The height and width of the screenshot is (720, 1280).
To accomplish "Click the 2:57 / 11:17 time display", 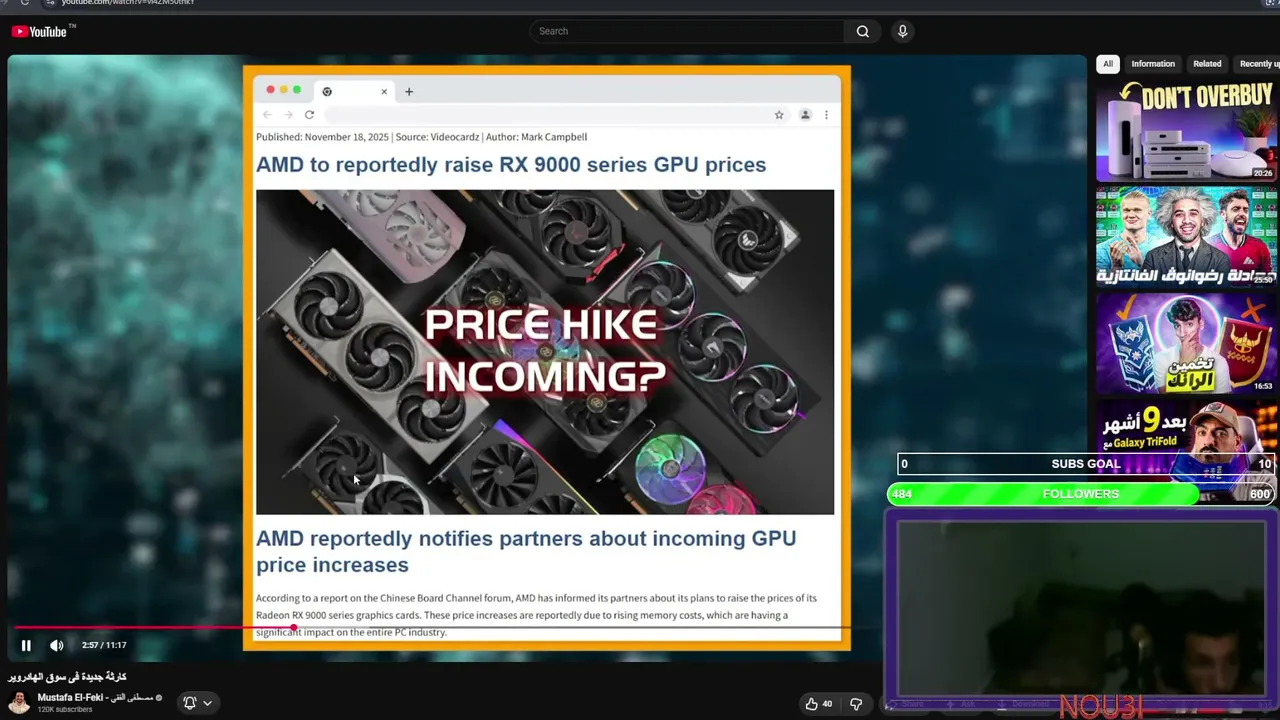I will (x=104, y=645).
